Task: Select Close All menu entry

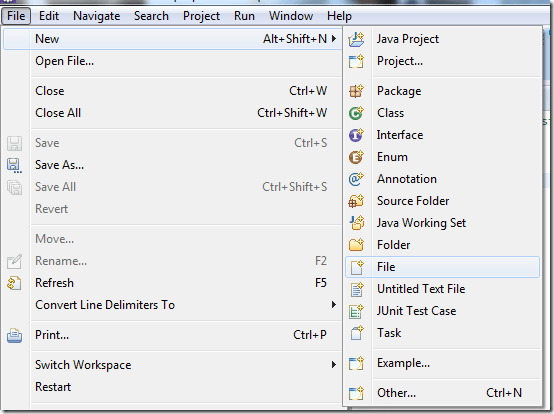Action: [172, 113]
